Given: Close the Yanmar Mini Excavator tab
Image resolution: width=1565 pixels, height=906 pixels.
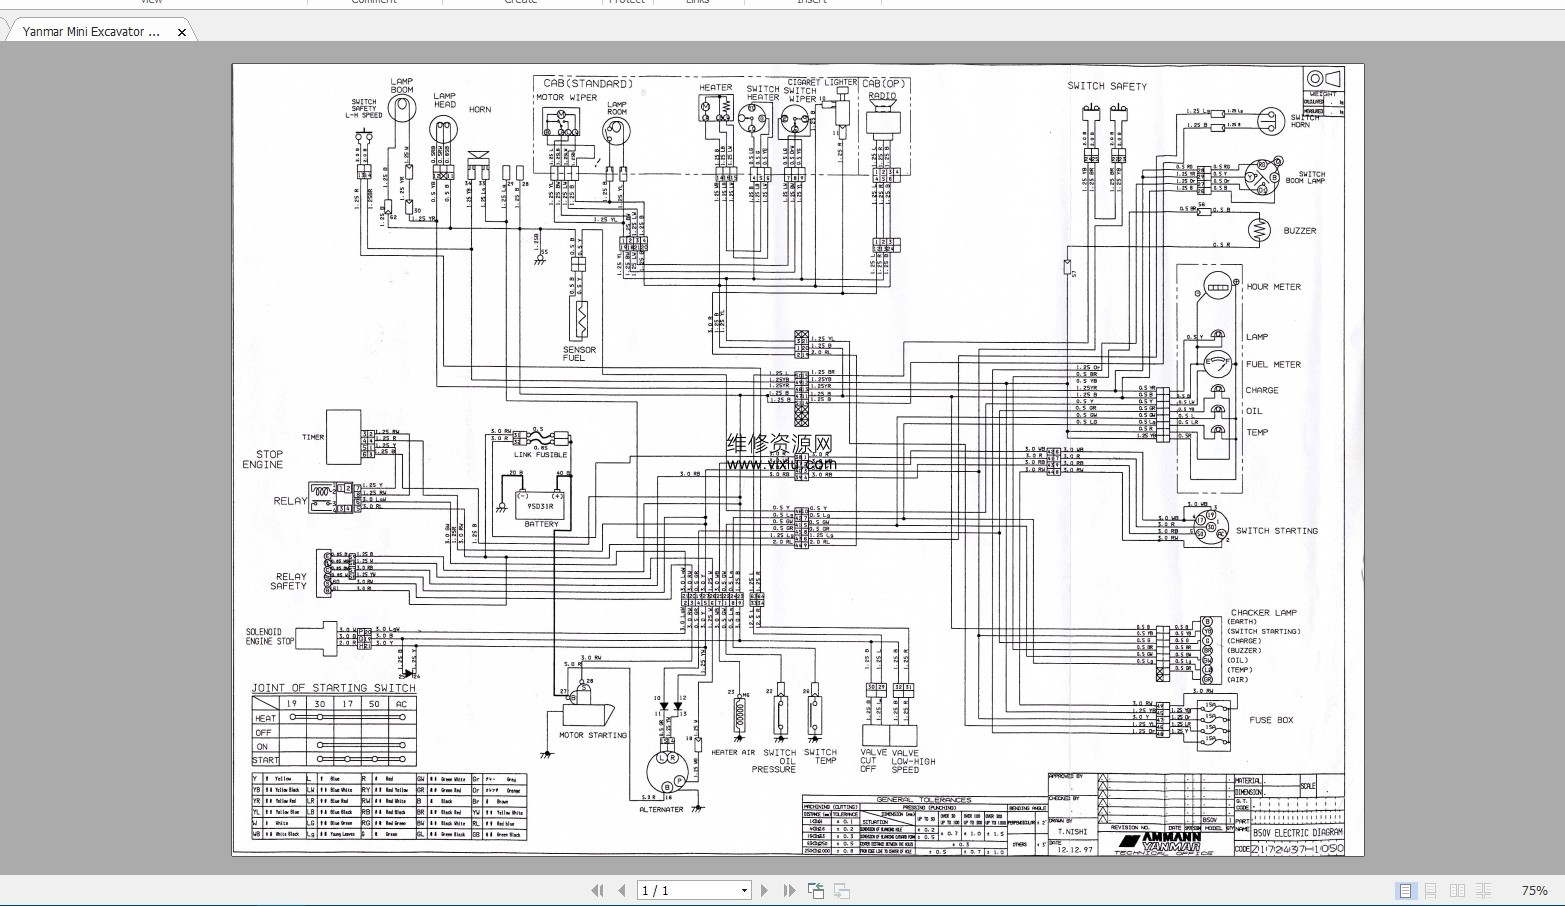Looking at the screenshot, I should pyautogui.click(x=182, y=32).
